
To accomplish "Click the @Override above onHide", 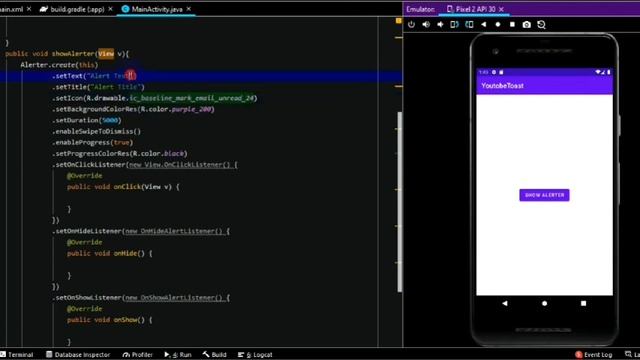I will [x=84, y=242].
